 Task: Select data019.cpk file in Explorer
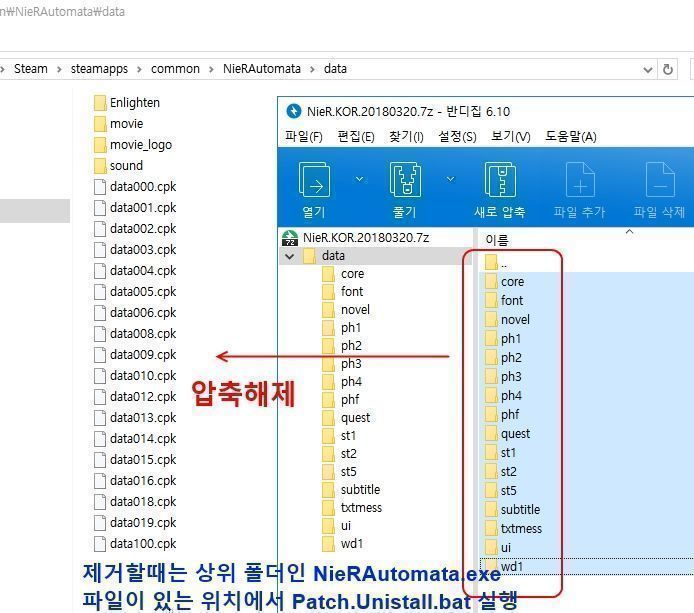(135, 522)
